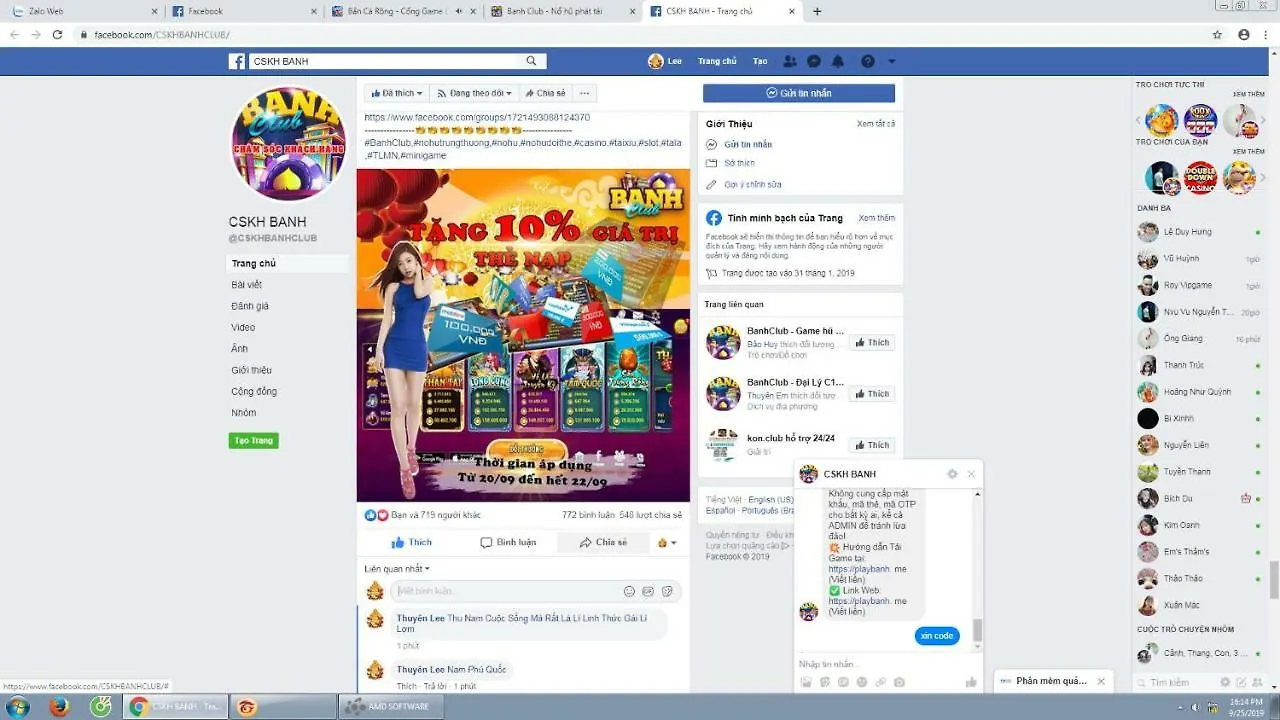Attach file link icon in chat toolbar
The width and height of the screenshot is (1280, 720).
tap(880, 682)
